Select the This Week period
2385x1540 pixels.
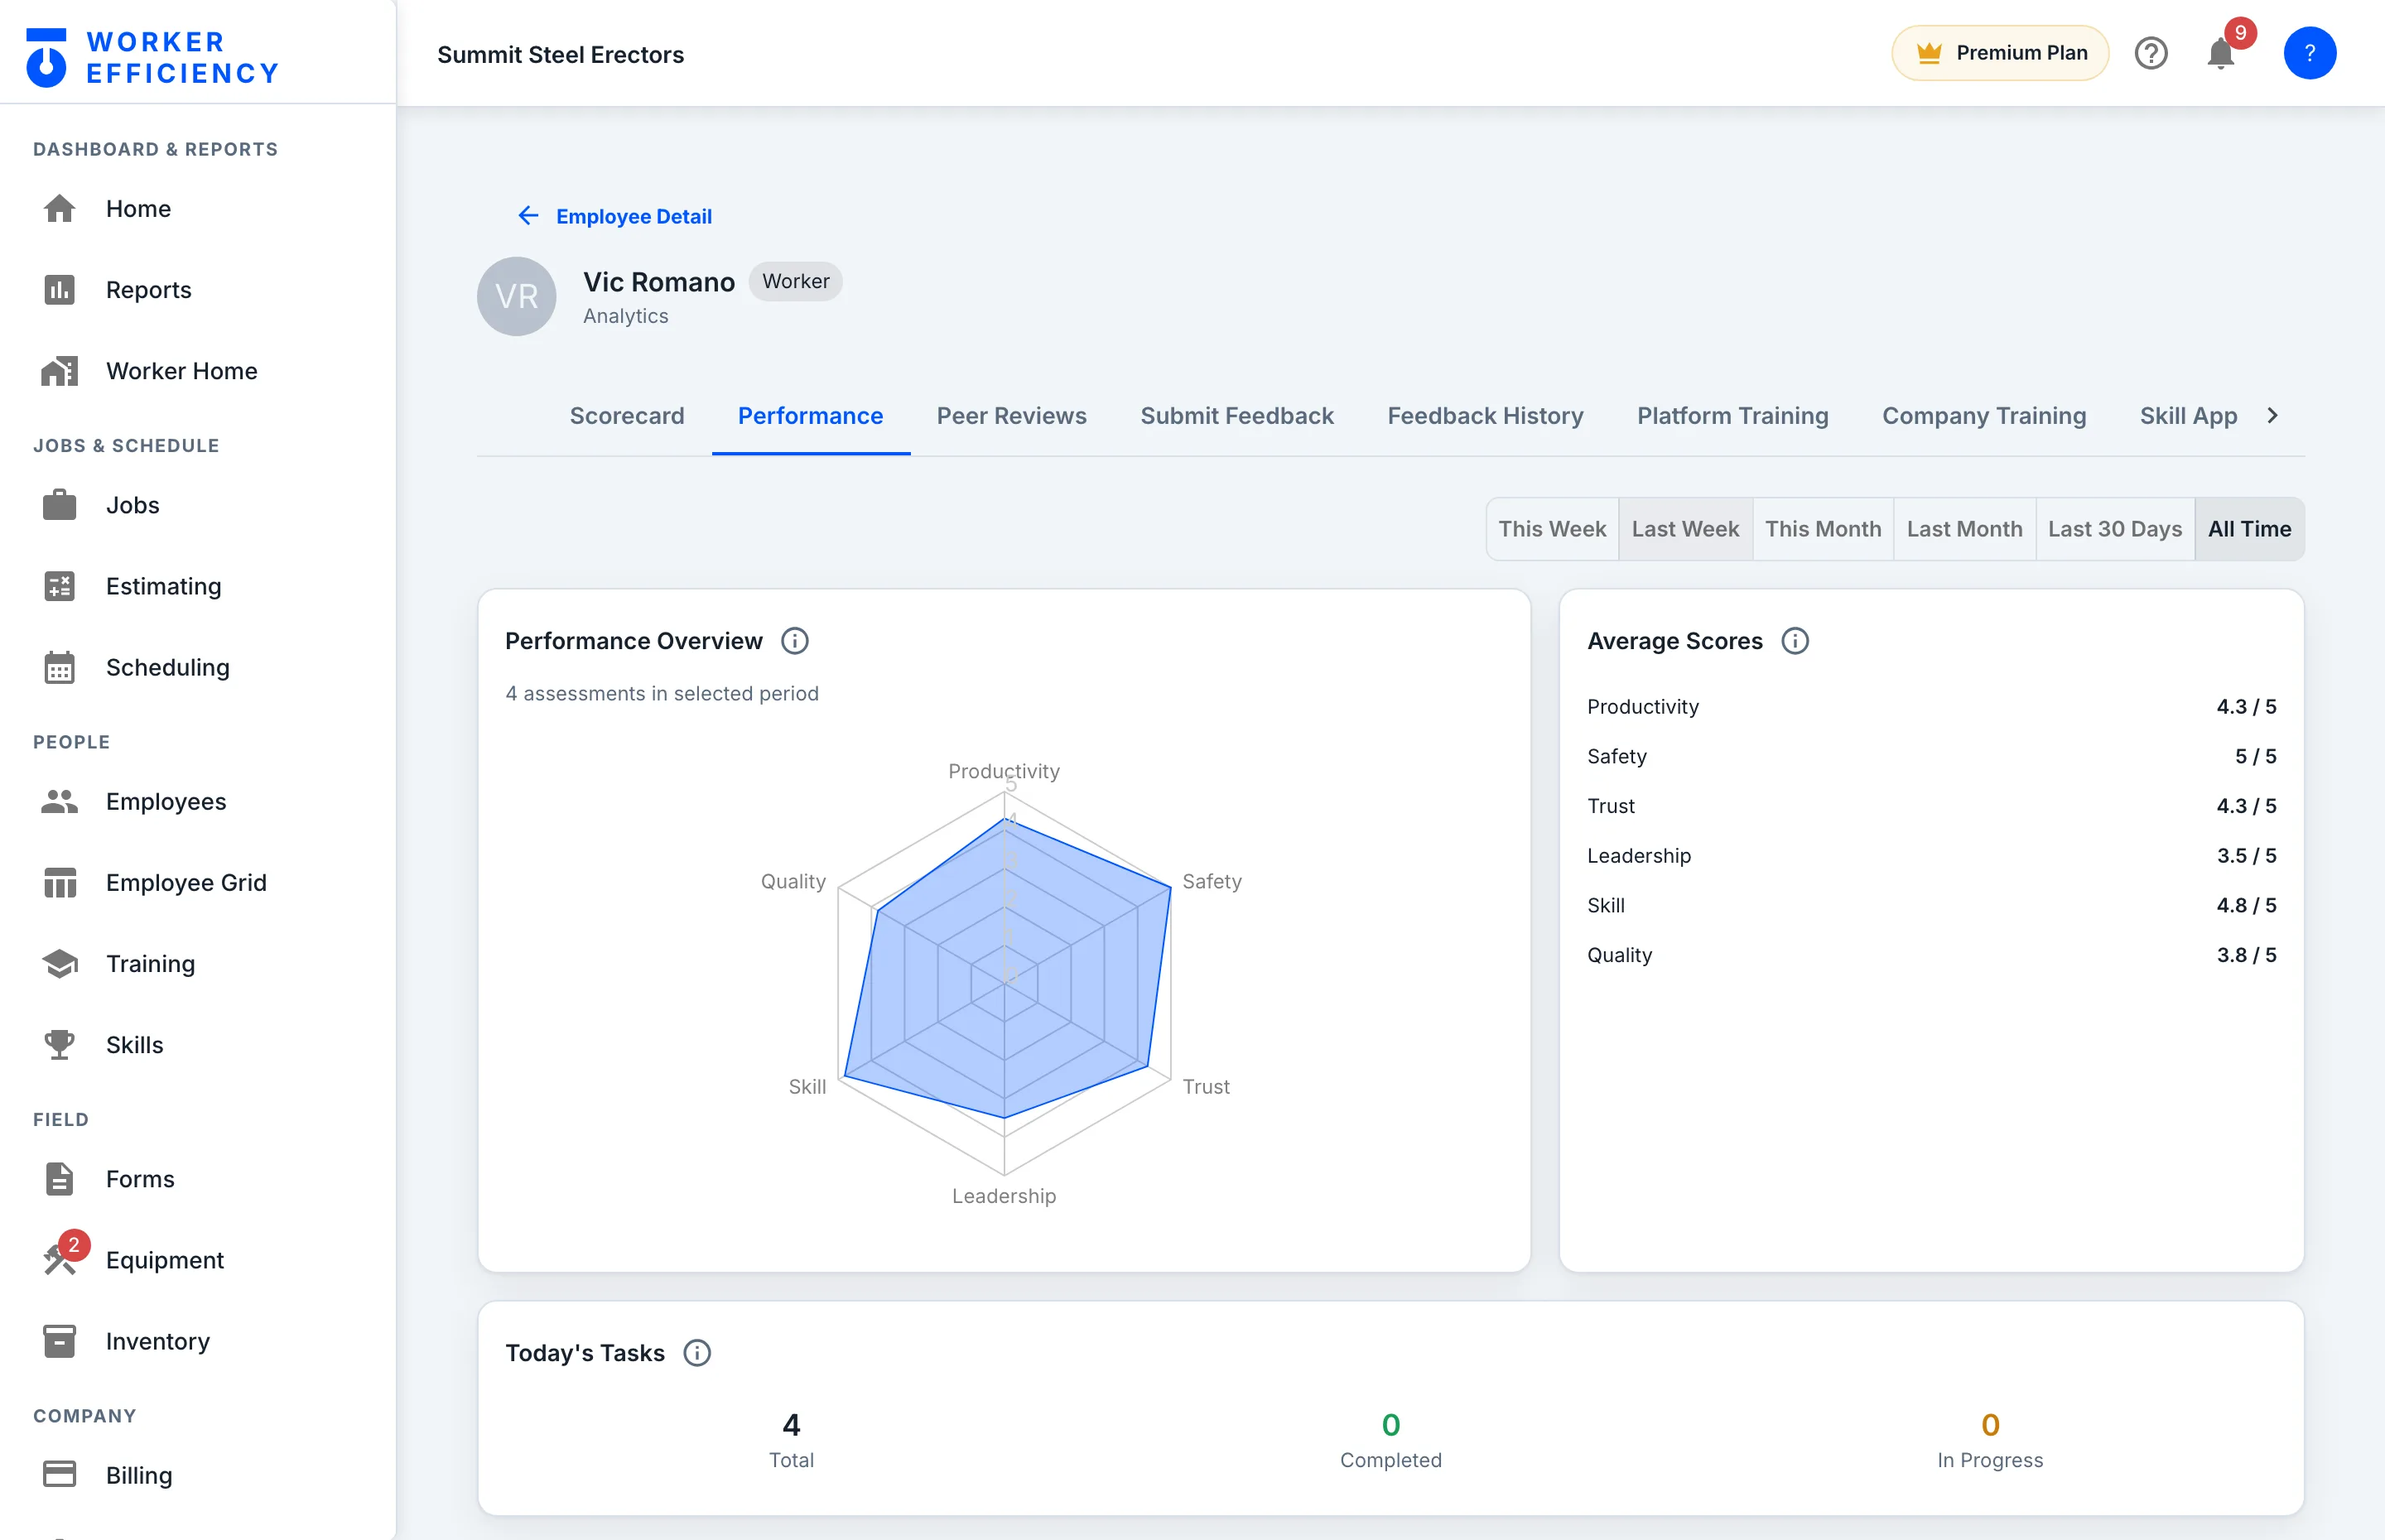pyautogui.click(x=1551, y=528)
